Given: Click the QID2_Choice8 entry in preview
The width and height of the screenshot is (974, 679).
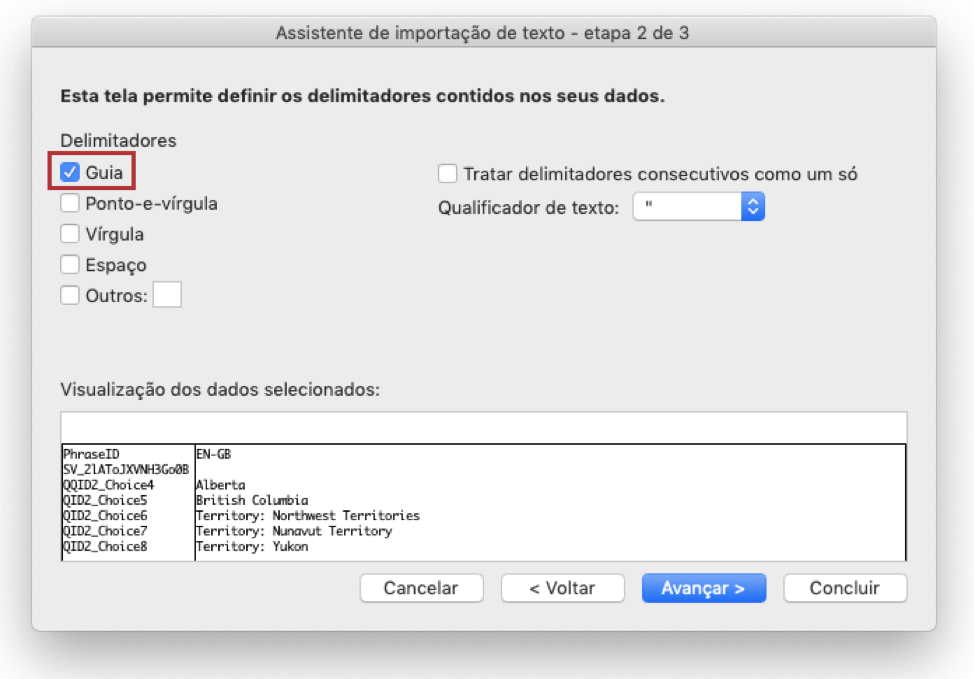Looking at the screenshot, I should tap(105, 547).
